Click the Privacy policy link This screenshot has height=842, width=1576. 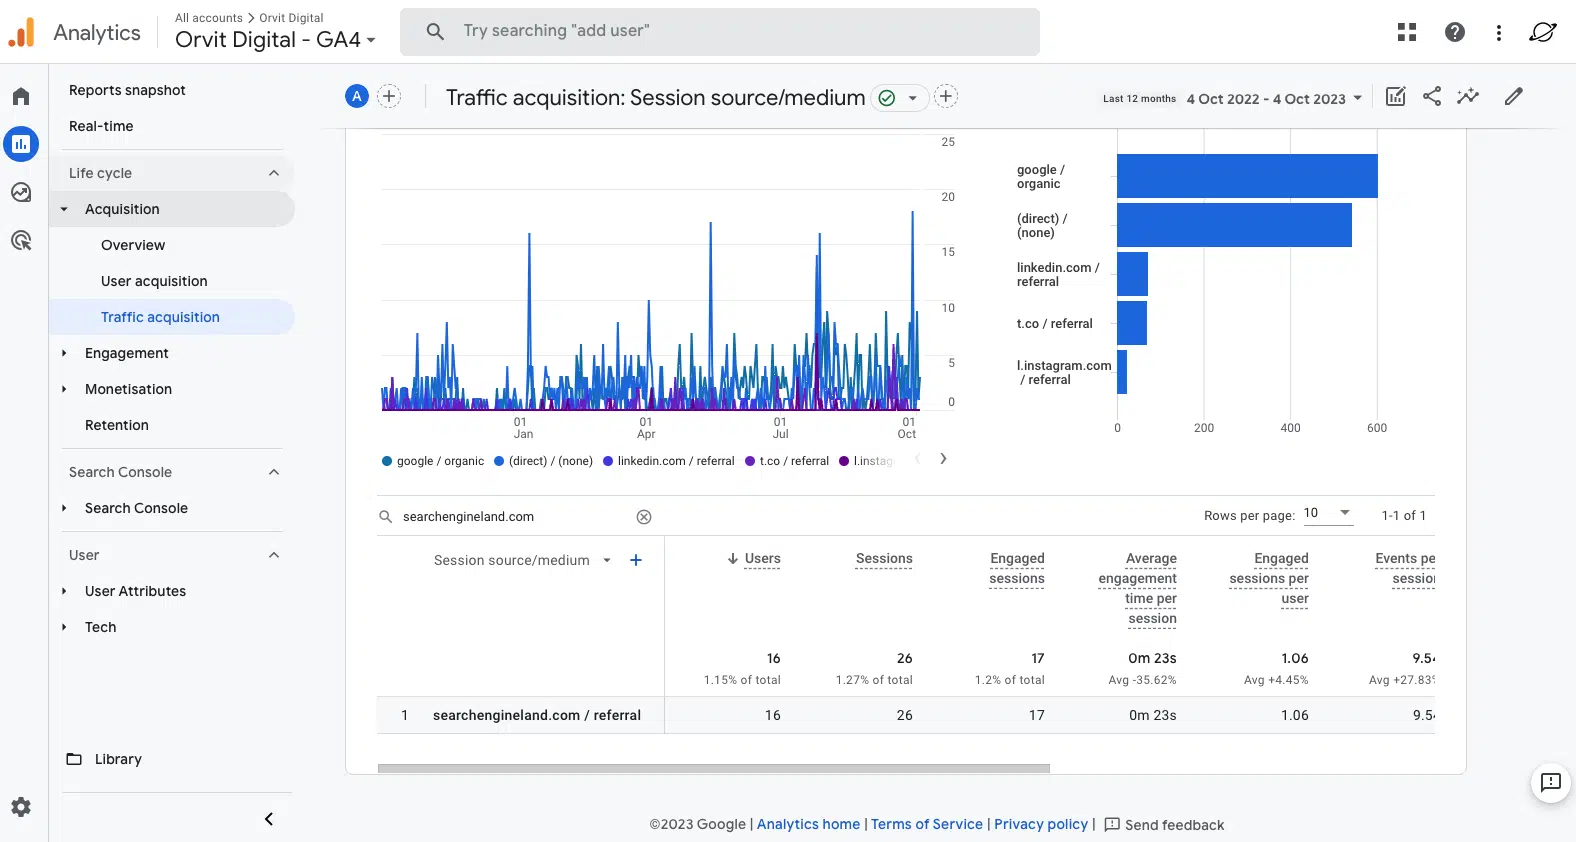tap(1040, 824)
